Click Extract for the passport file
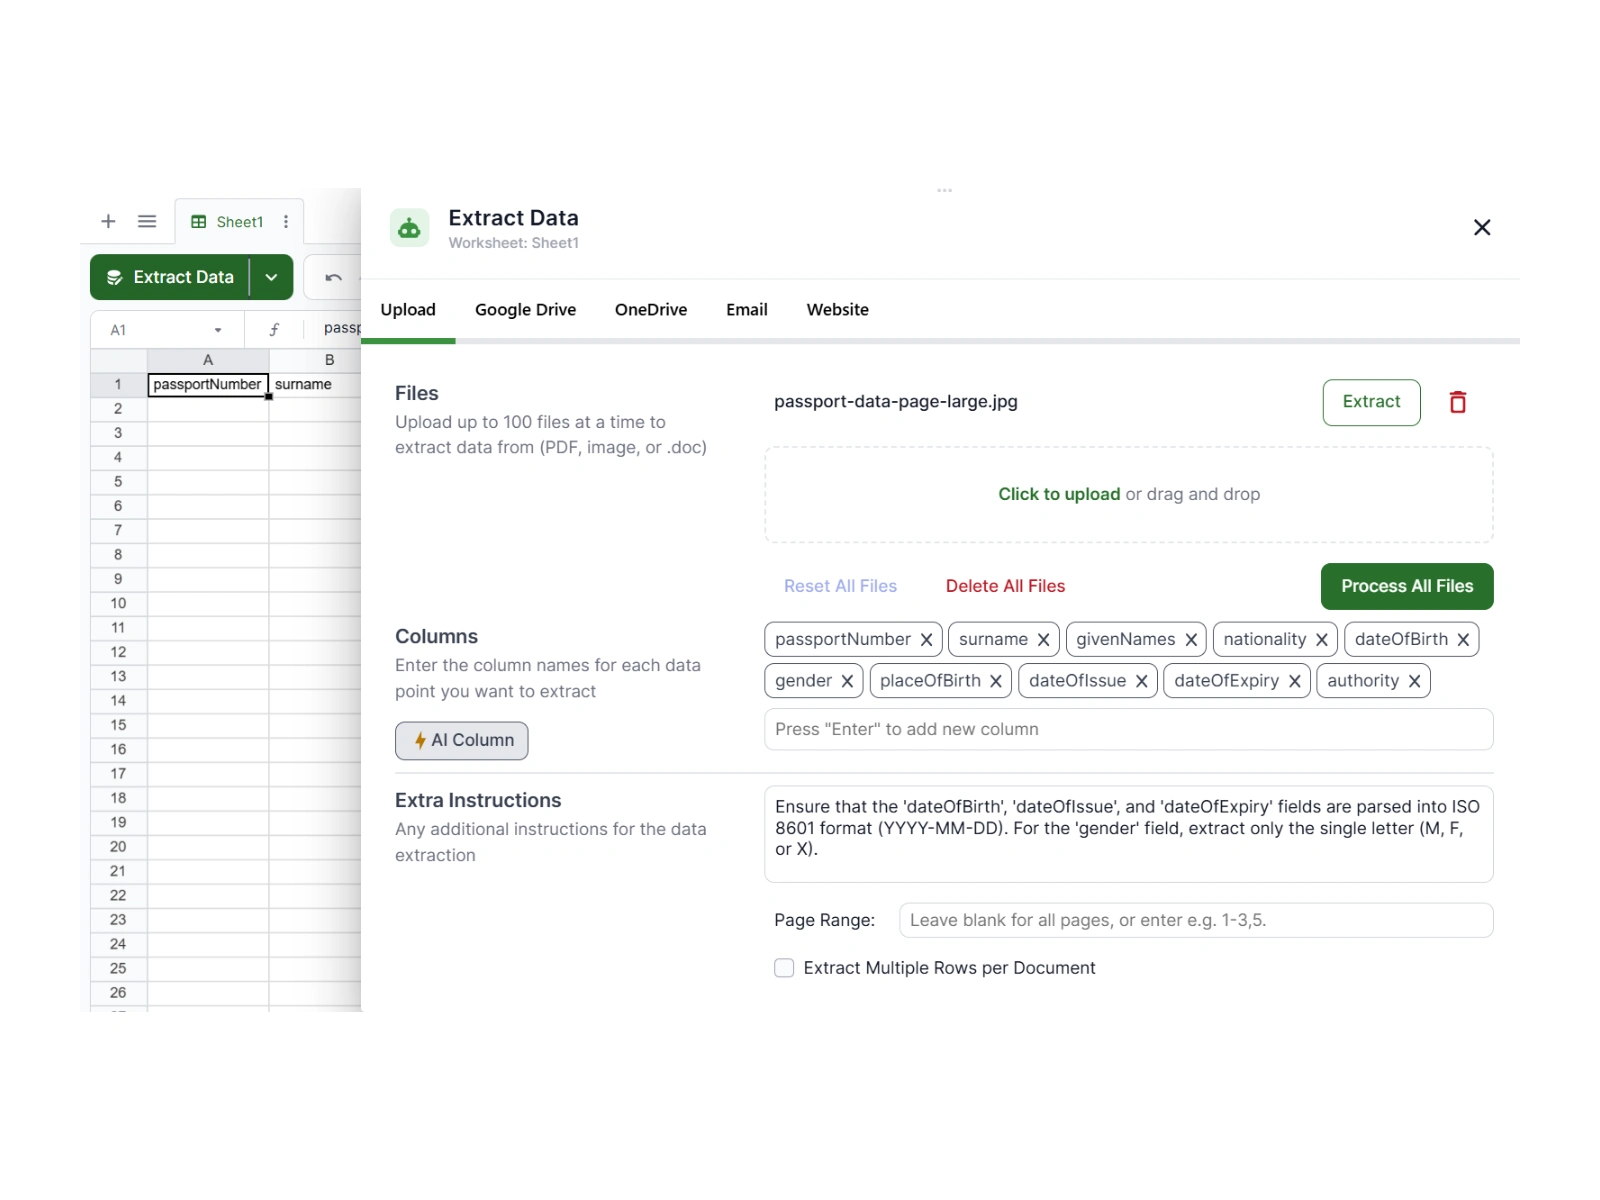 tap(1371, 402)
